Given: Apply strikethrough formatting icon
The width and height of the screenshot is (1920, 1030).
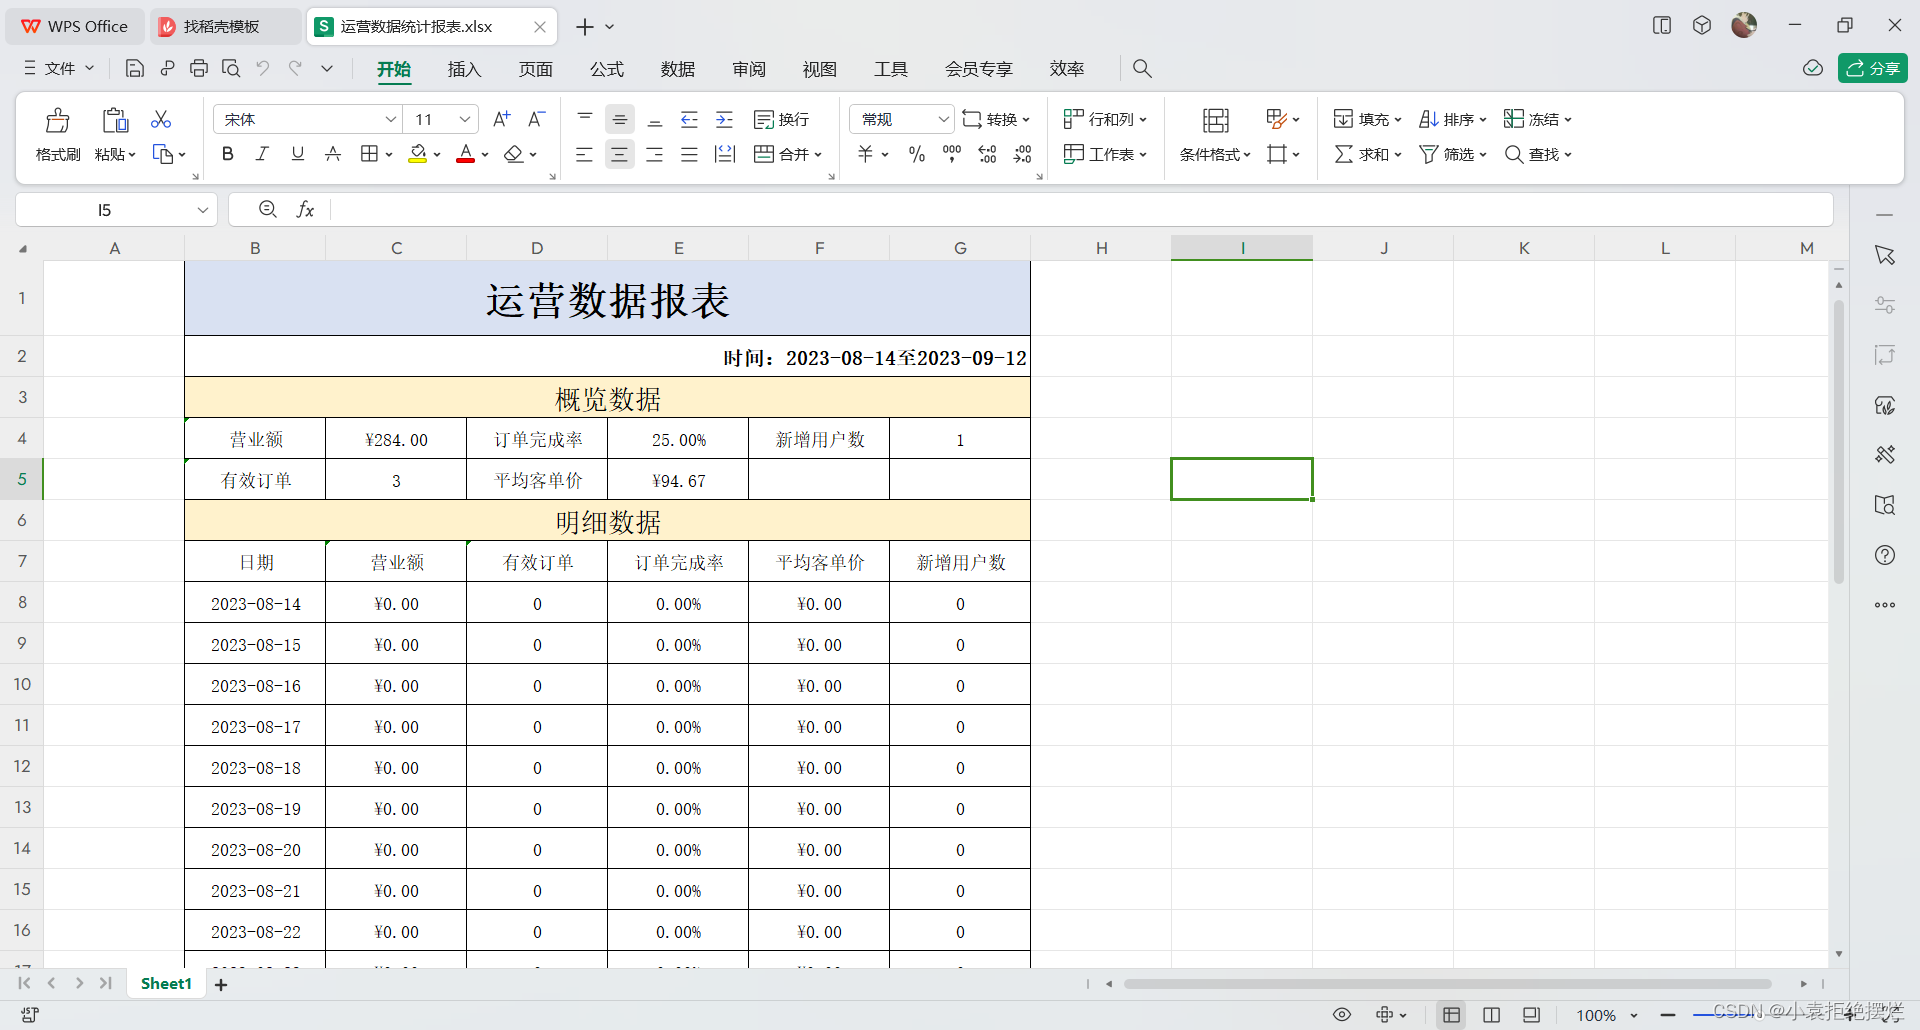Looking at the screenshot, I should 333,154.
